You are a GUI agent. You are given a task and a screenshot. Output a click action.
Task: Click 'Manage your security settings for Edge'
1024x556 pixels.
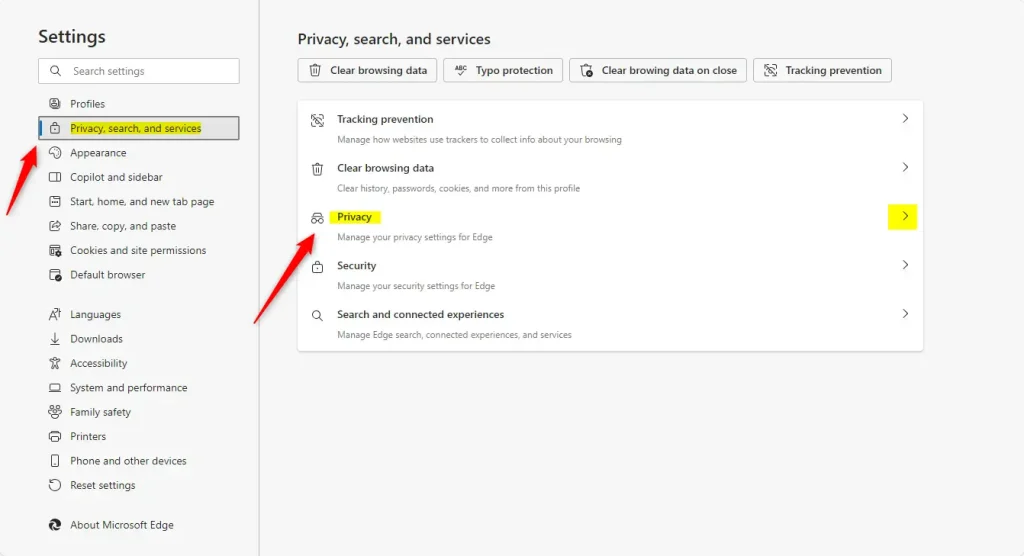[x=416, y=286]
